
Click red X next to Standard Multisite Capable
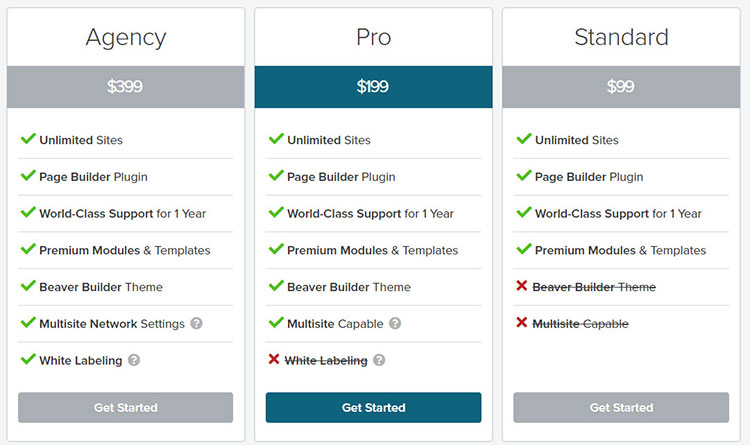pyautogui.click(x=521, y=323)
